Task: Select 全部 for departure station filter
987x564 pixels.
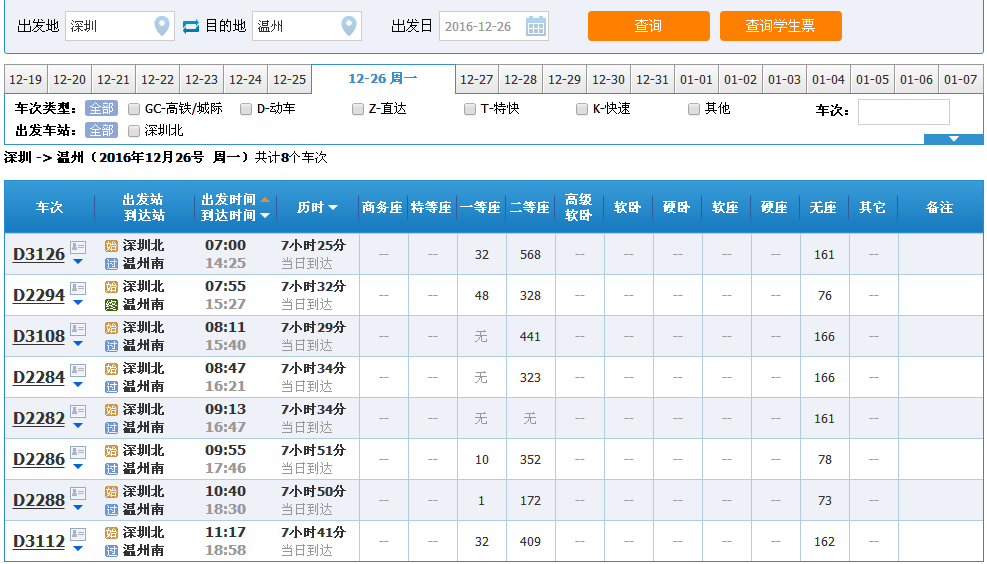Action: [101, 130]
